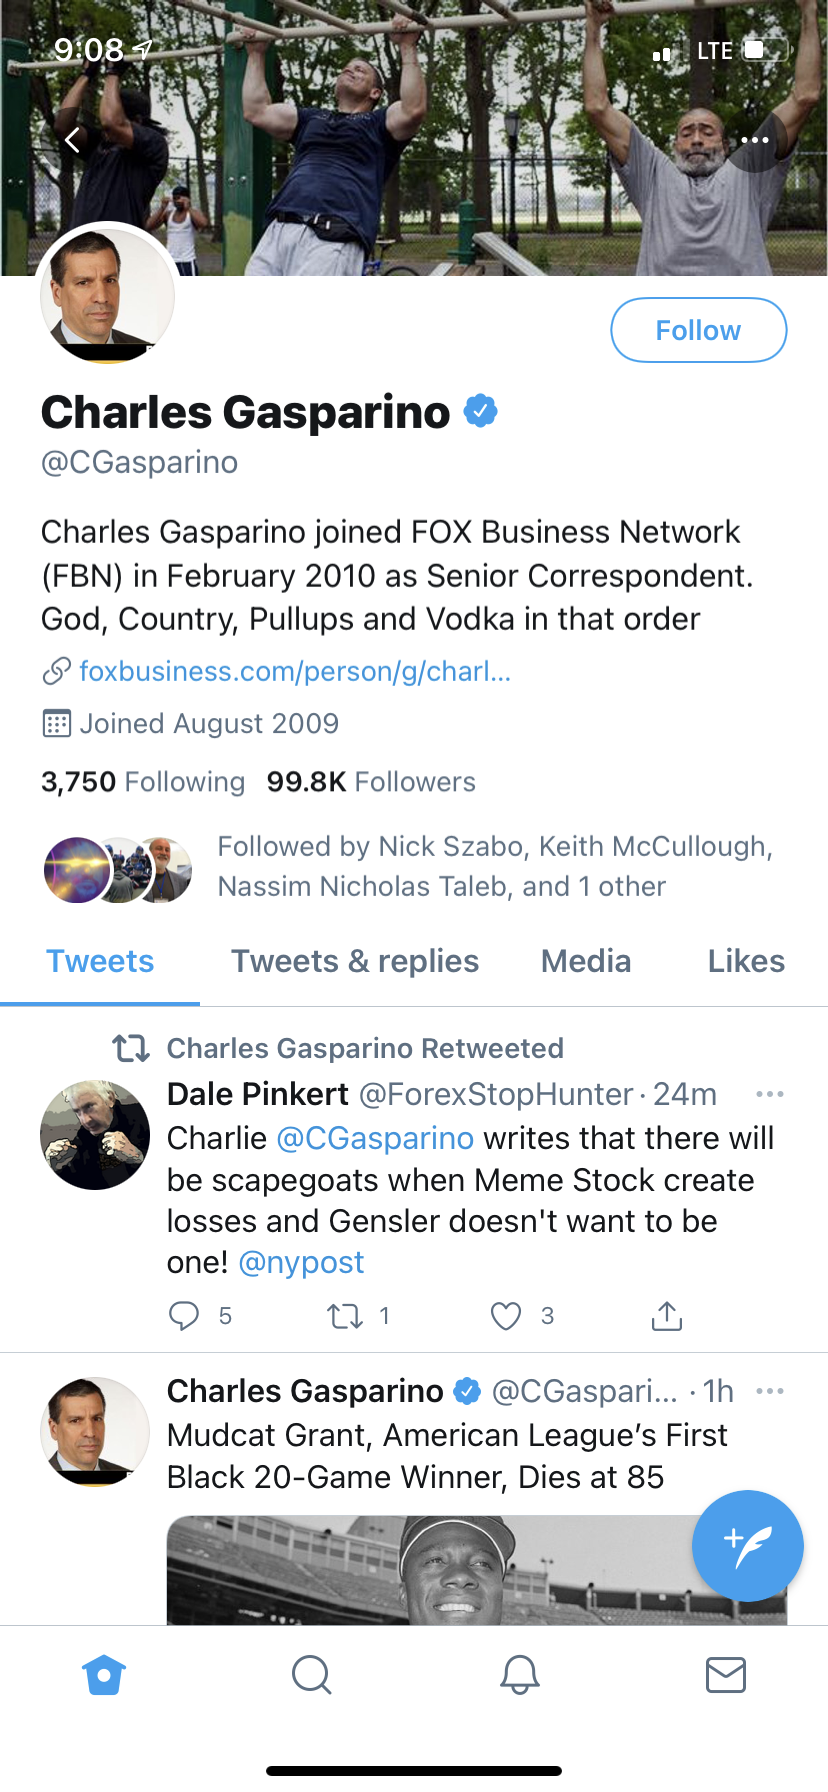Open the Notifications bell icon

click(x=519, y=1675)
